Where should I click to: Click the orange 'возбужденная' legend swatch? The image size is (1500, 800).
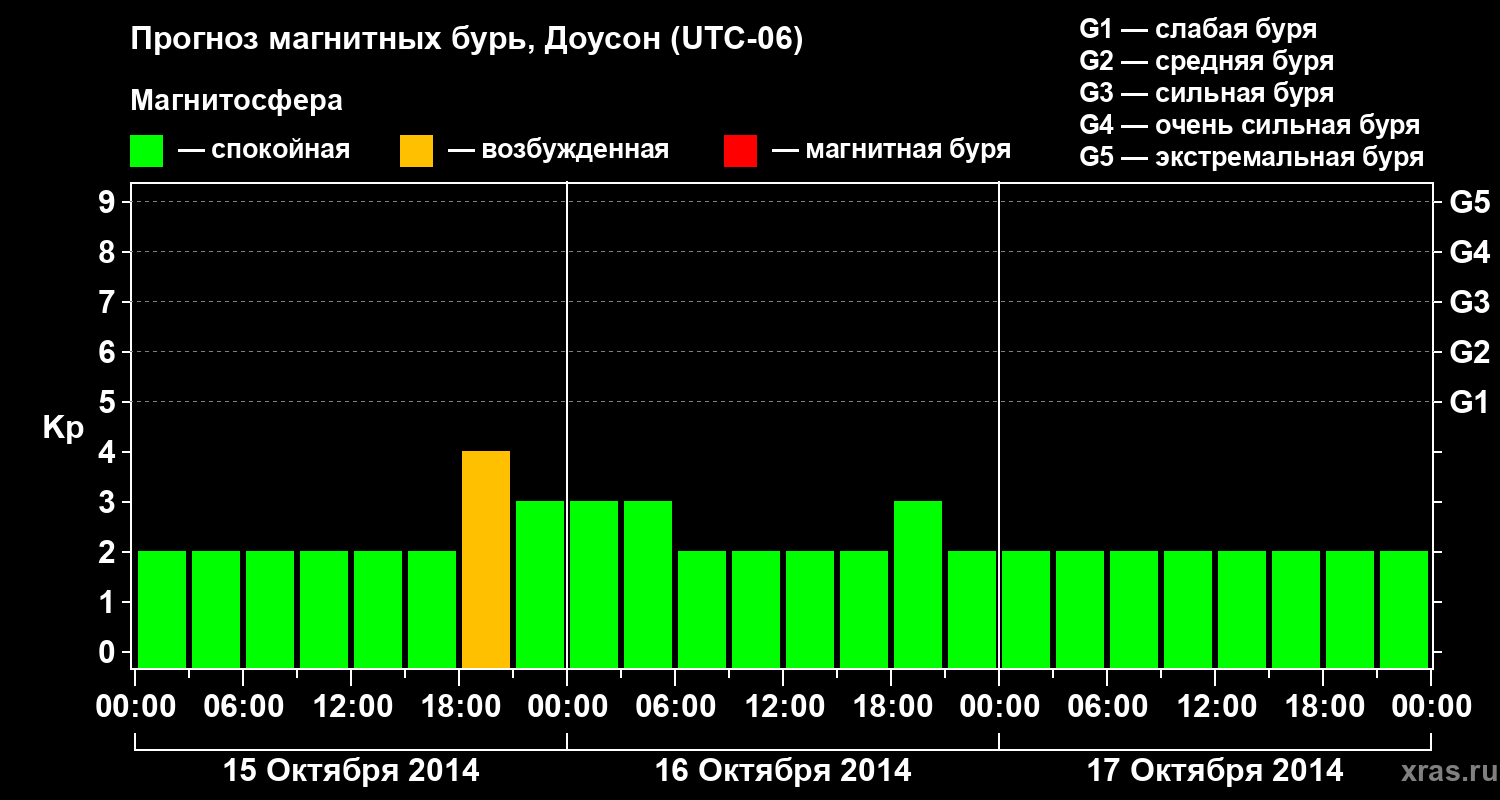416,151
